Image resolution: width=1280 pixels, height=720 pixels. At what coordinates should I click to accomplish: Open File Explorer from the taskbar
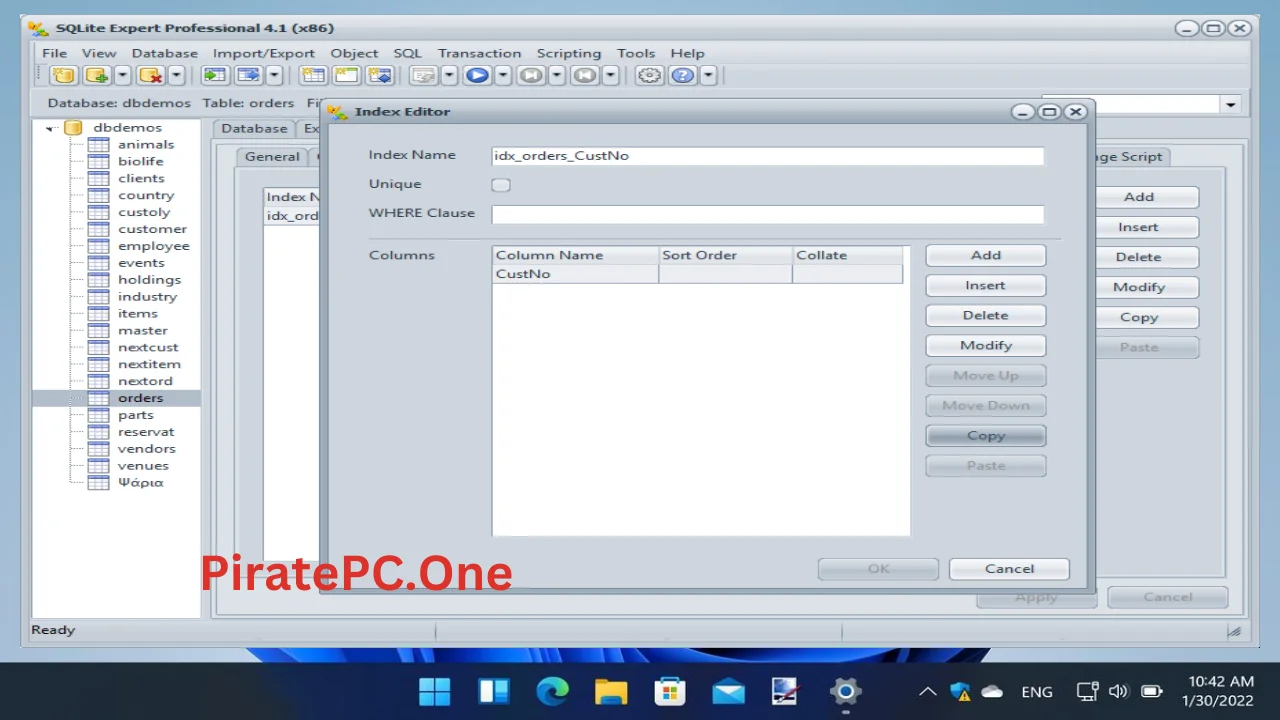click(x=611, y=691)
